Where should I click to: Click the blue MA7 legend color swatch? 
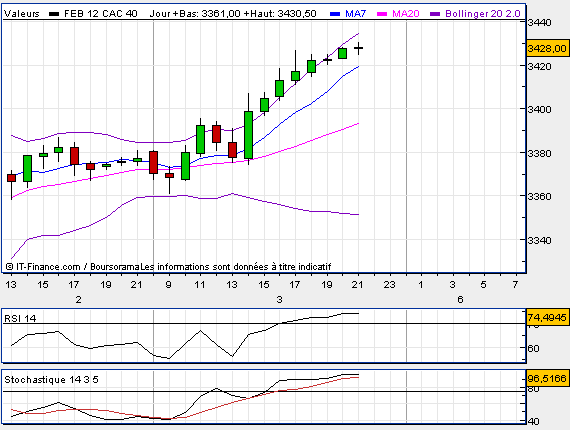(x=335, y=14)
